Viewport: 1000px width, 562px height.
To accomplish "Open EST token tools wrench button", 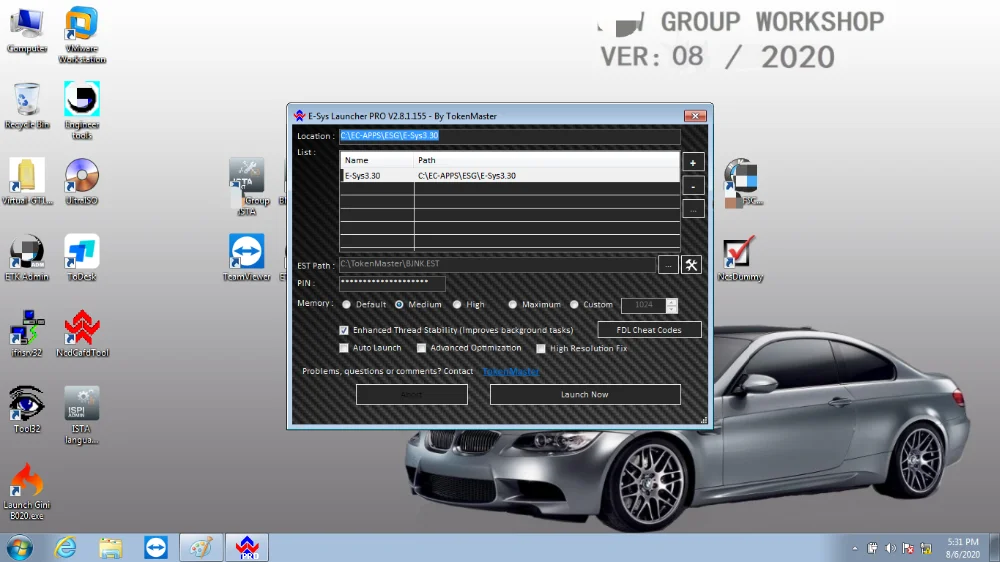I will tap(691, 265).
